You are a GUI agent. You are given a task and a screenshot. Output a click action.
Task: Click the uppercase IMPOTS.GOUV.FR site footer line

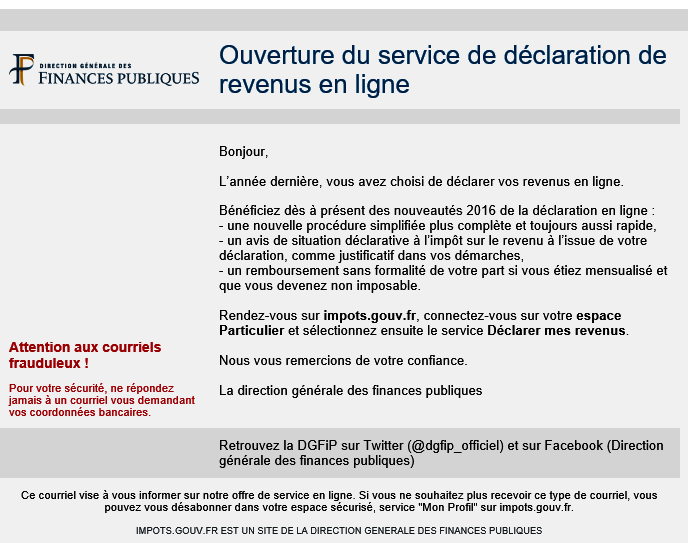[338, 530]
